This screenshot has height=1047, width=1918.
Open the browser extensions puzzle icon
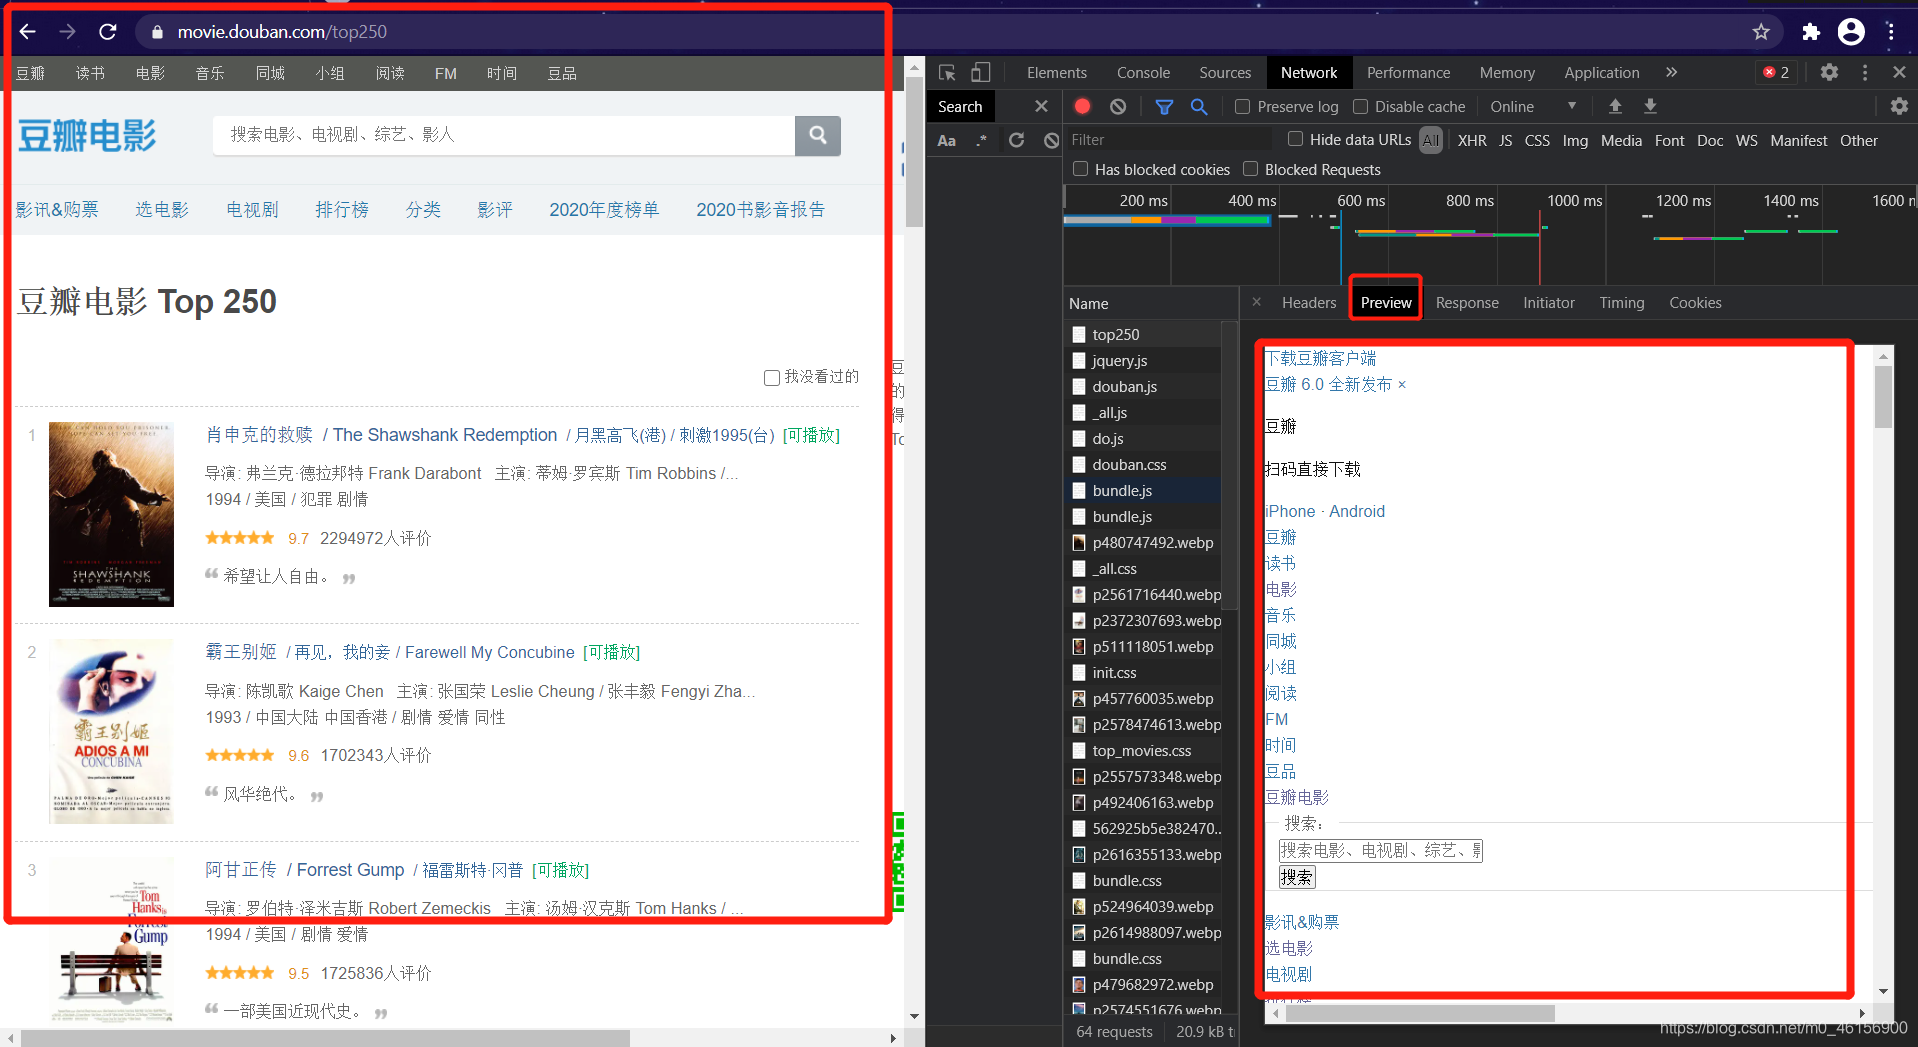1811,32
